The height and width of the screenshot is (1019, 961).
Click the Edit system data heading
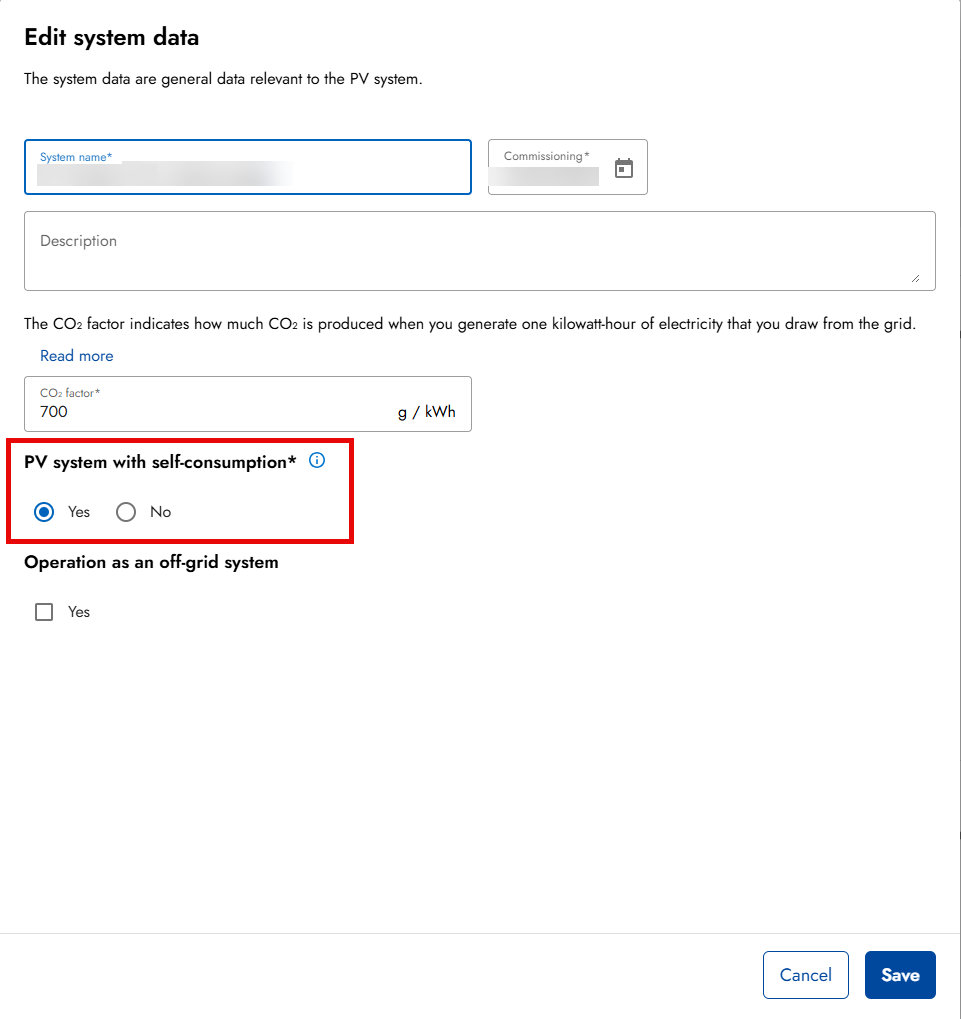[x=111, y=37]
